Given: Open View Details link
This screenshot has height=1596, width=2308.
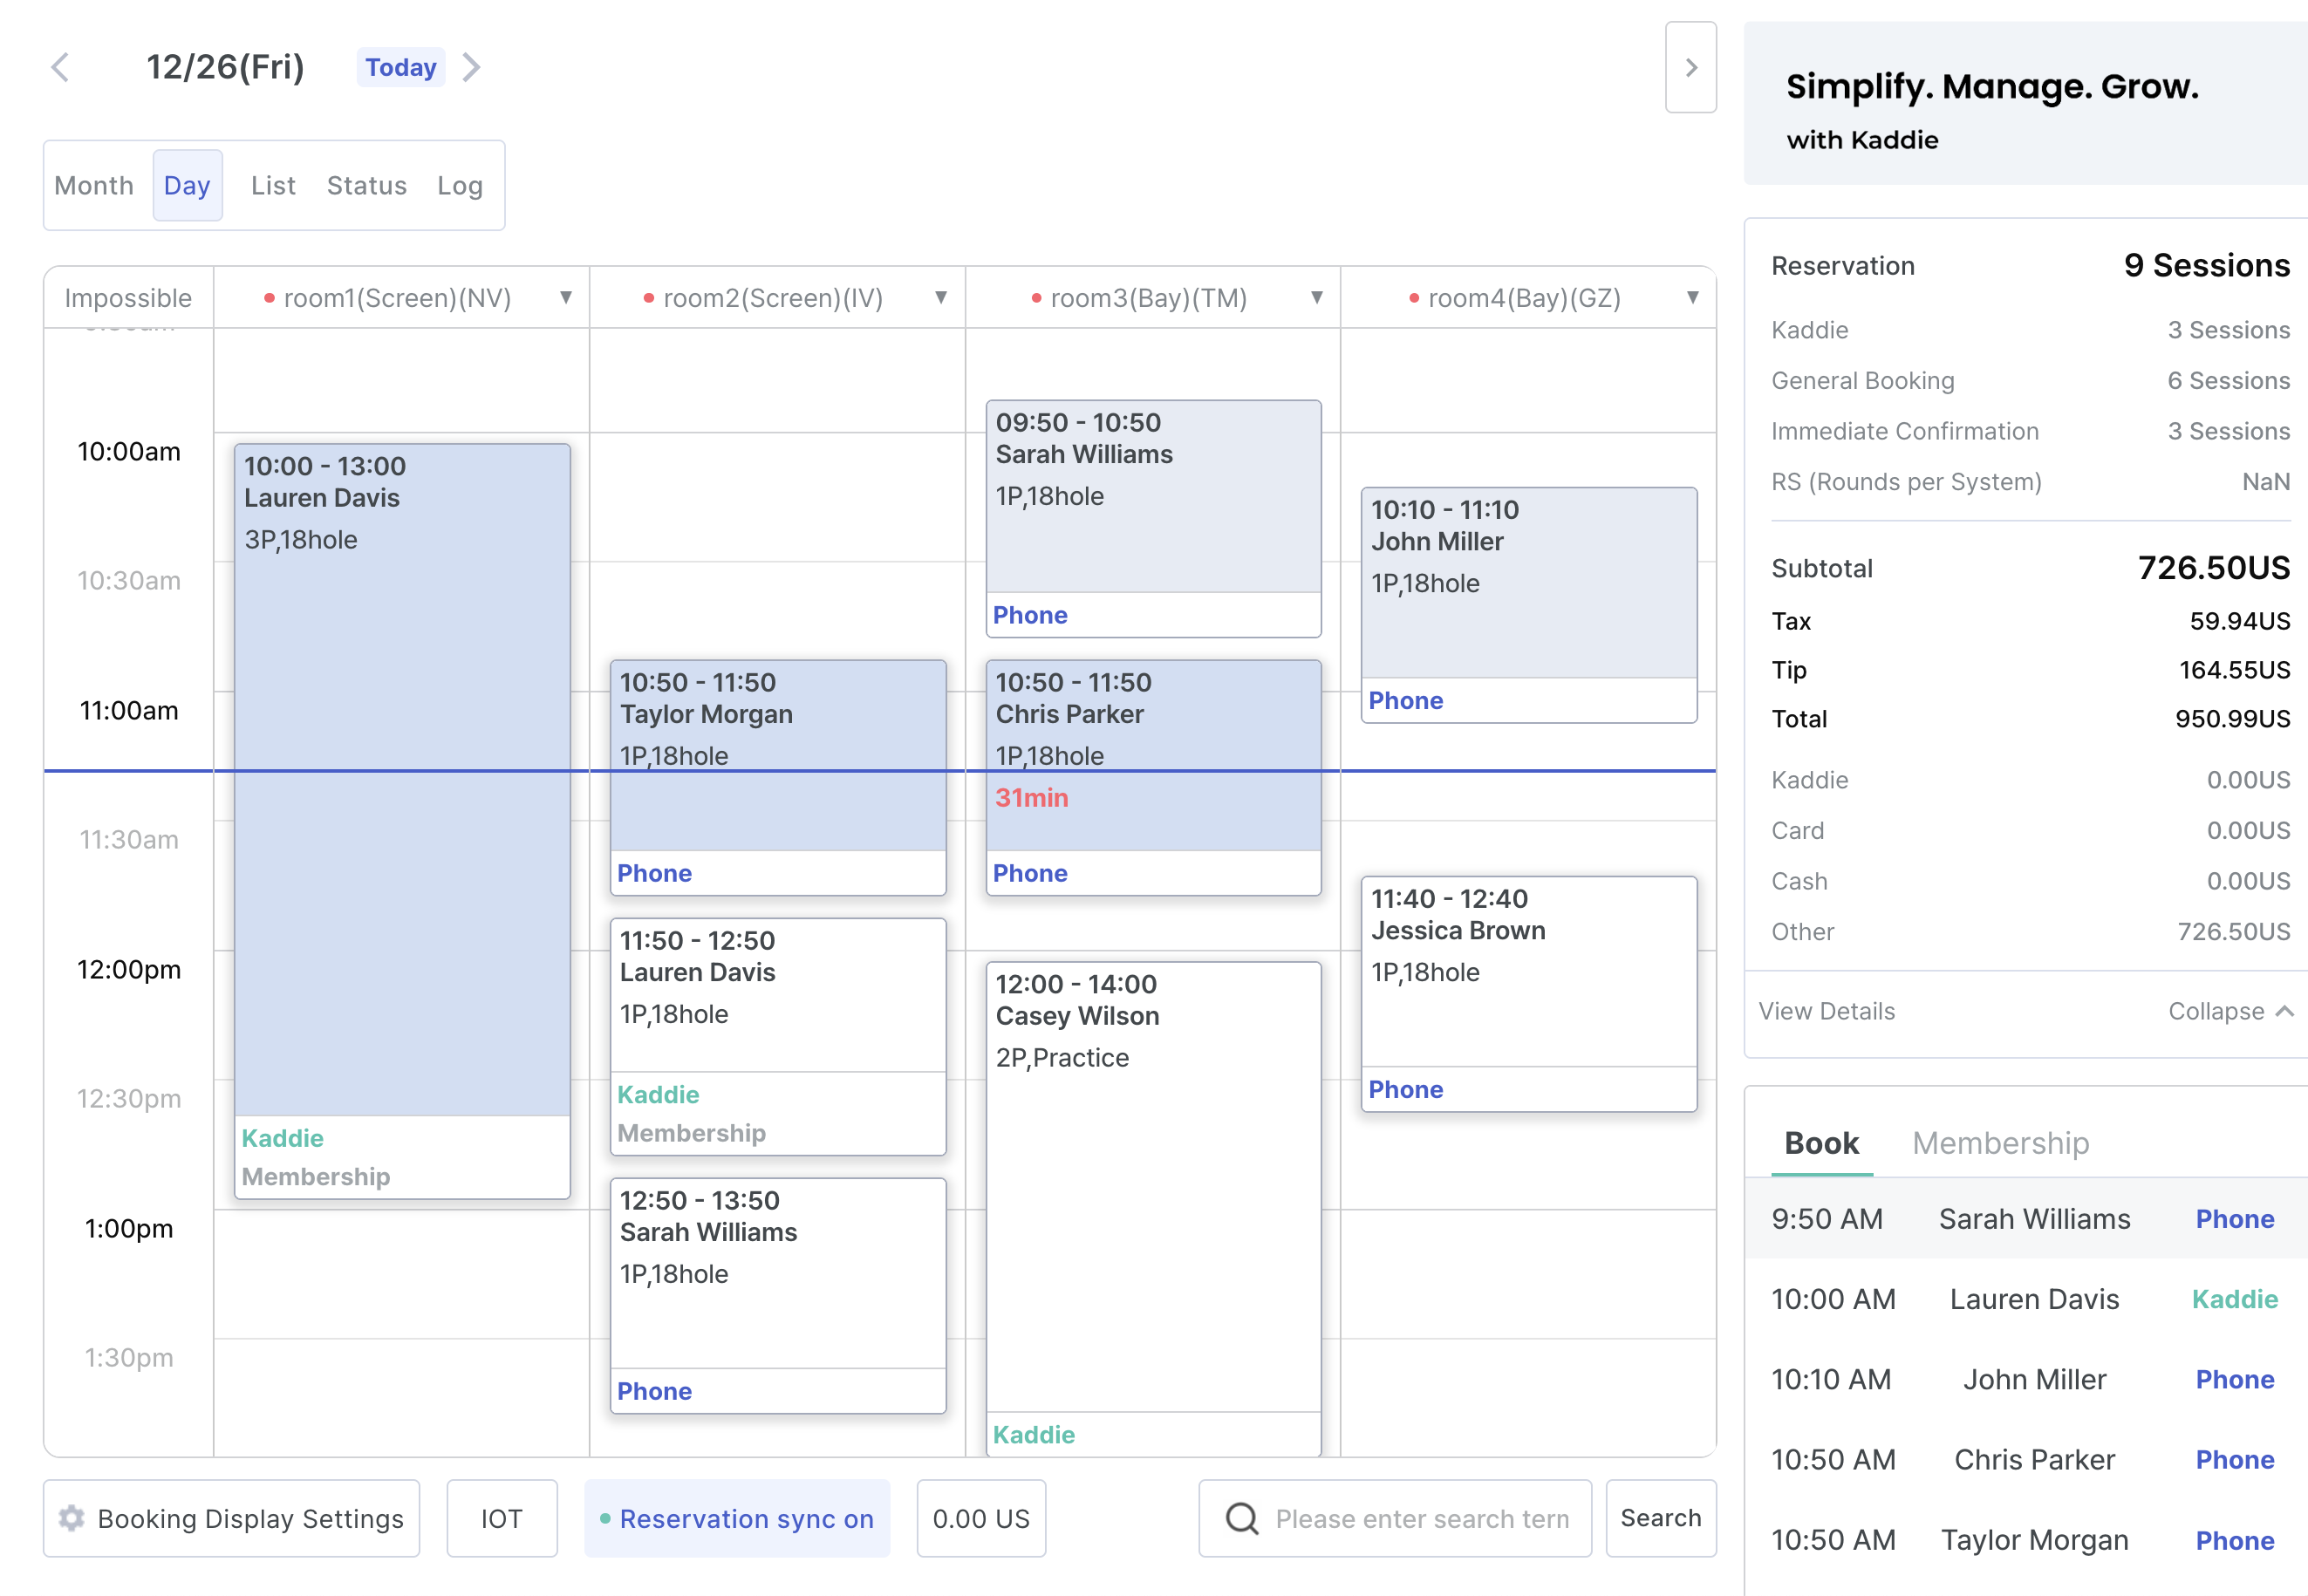Looking at the screenshot, I should [1826, 1011].
